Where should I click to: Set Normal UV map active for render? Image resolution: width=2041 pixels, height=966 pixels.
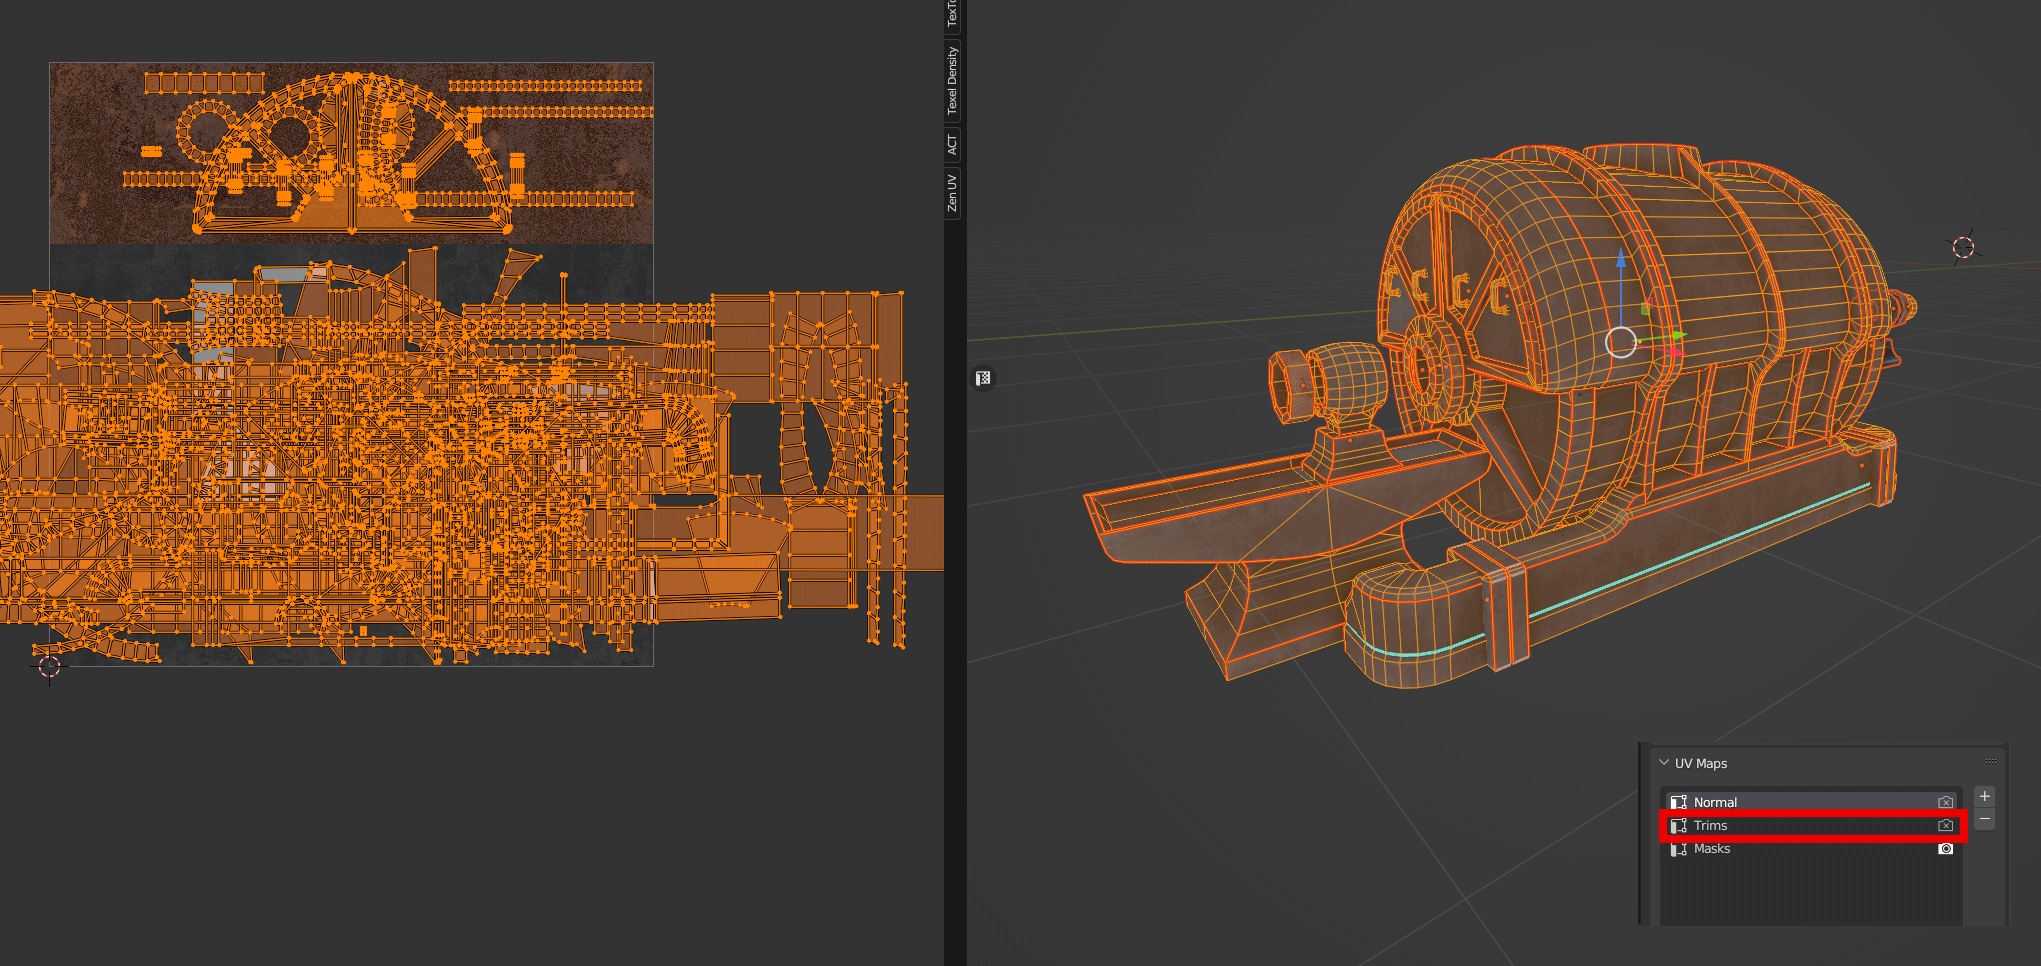(1945, 802)
